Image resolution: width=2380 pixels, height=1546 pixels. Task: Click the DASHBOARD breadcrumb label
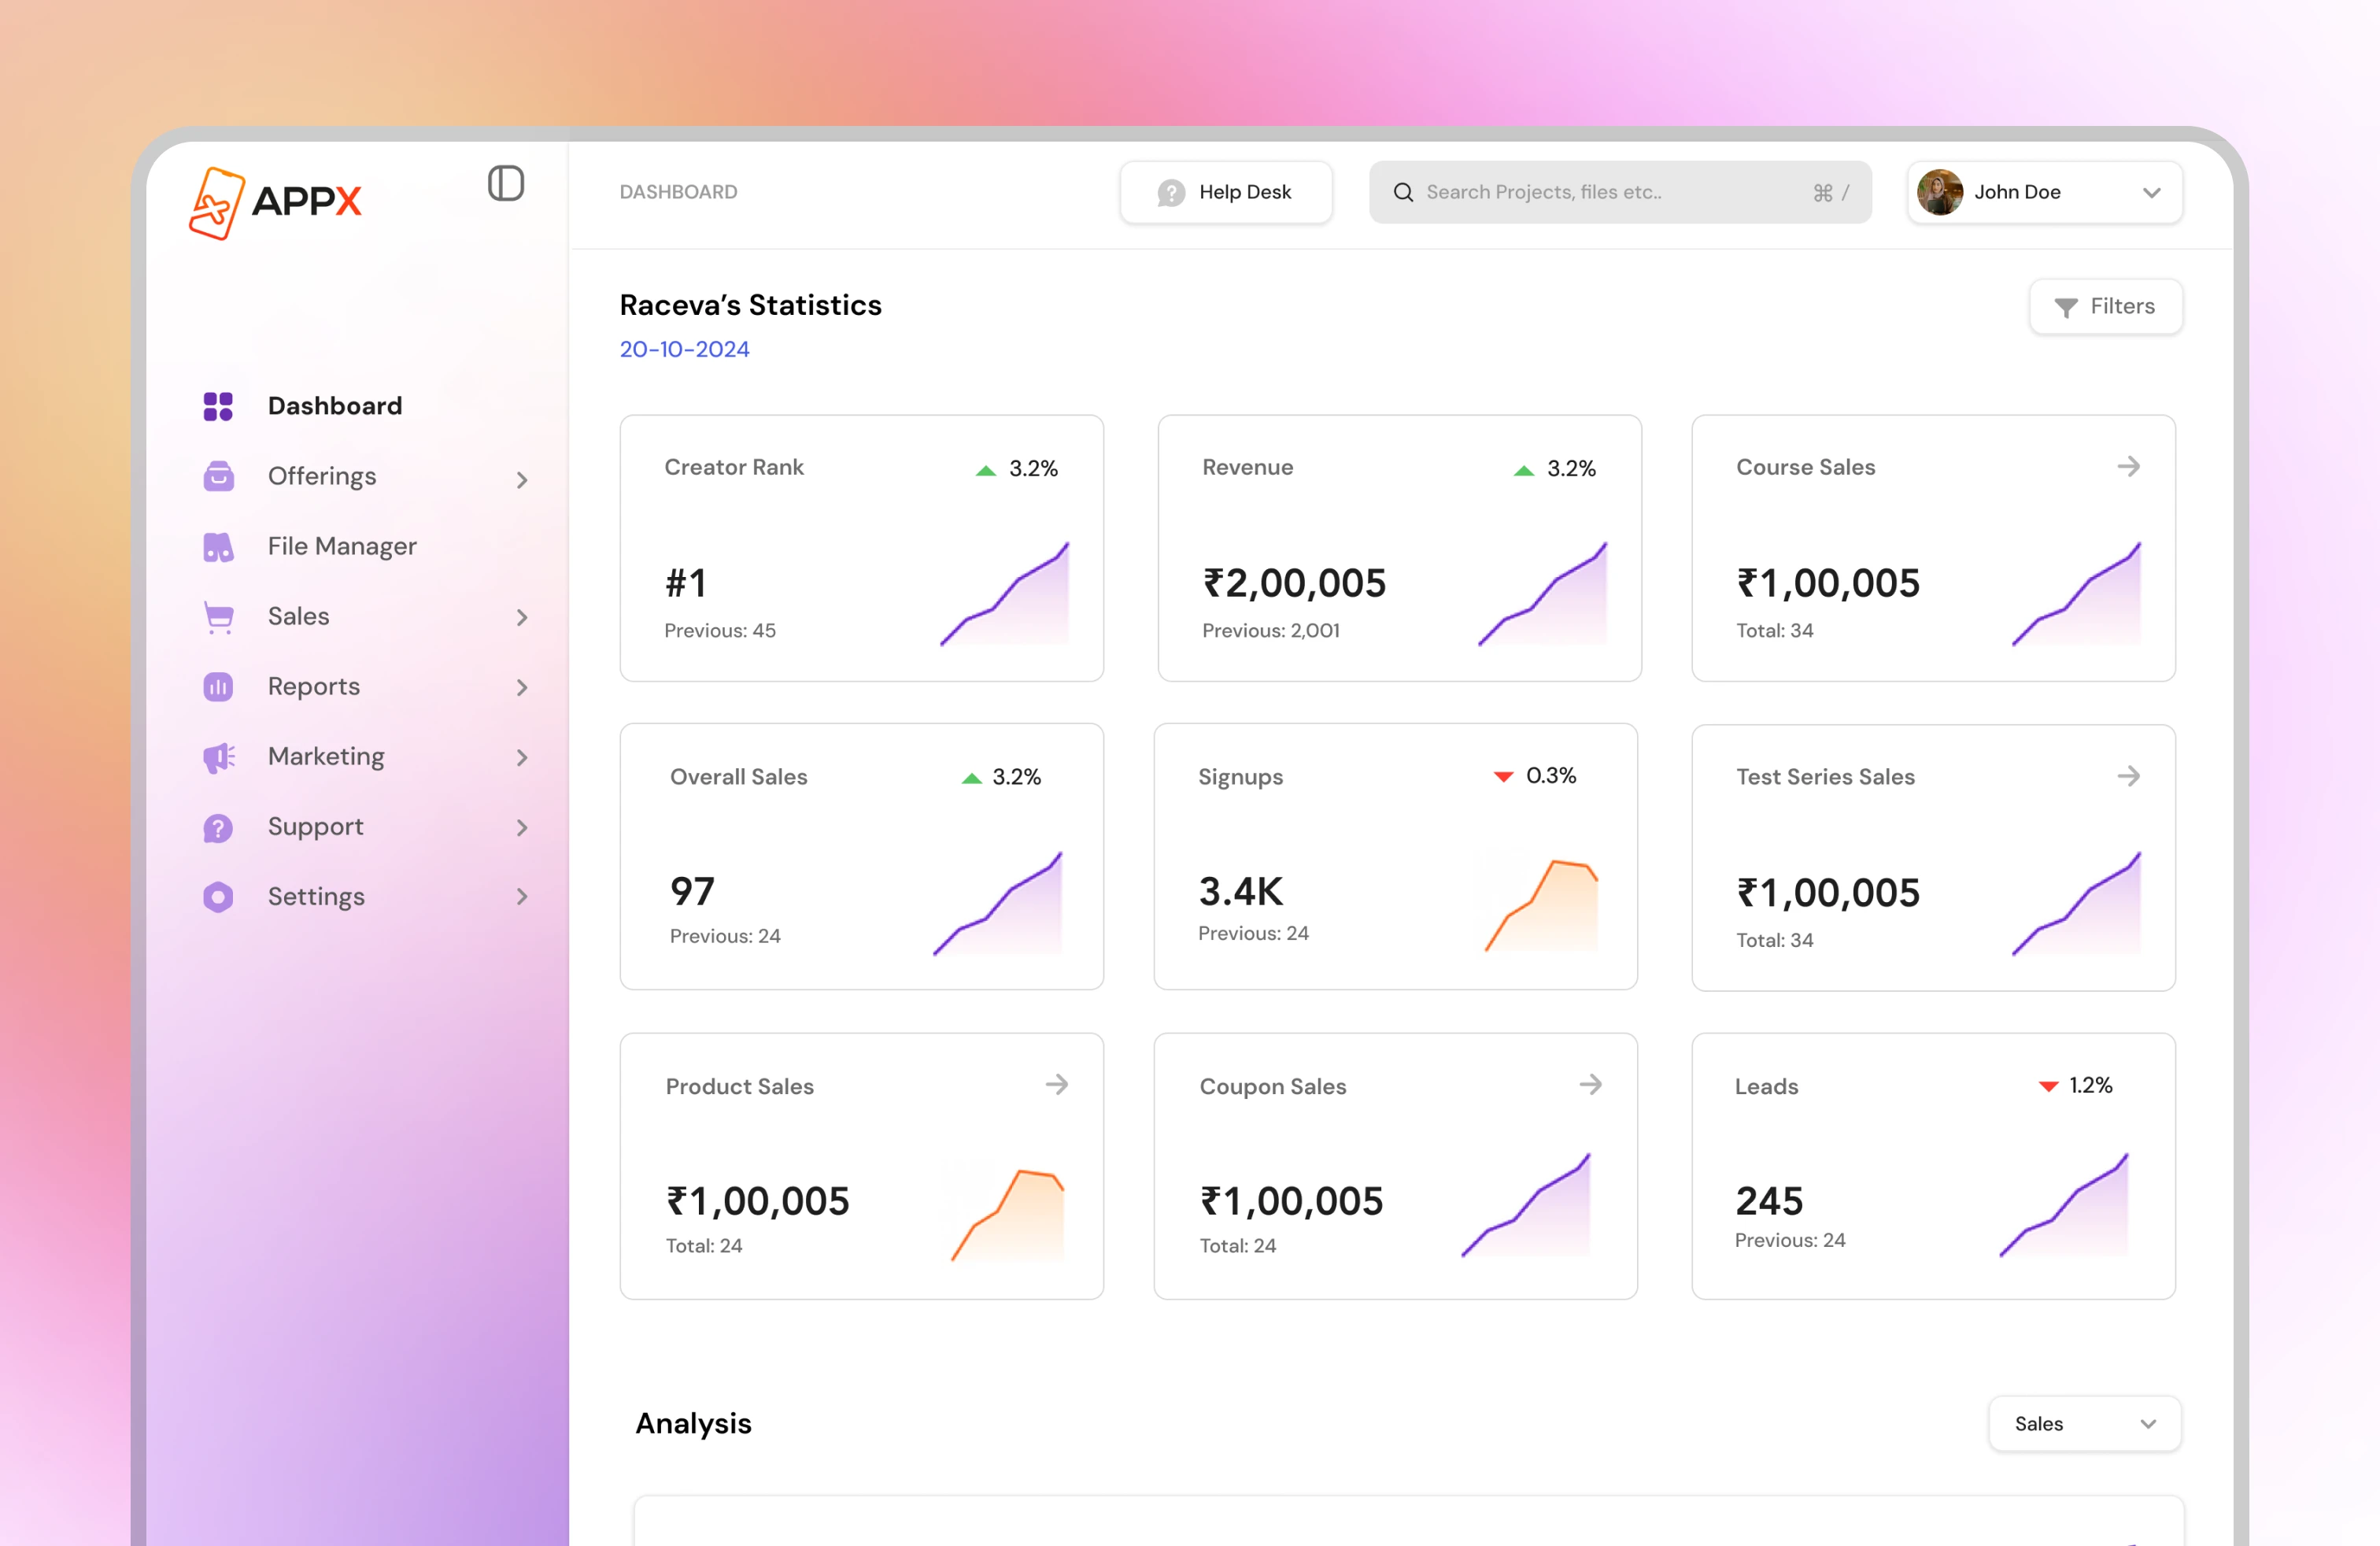click(x=678, y=192)
